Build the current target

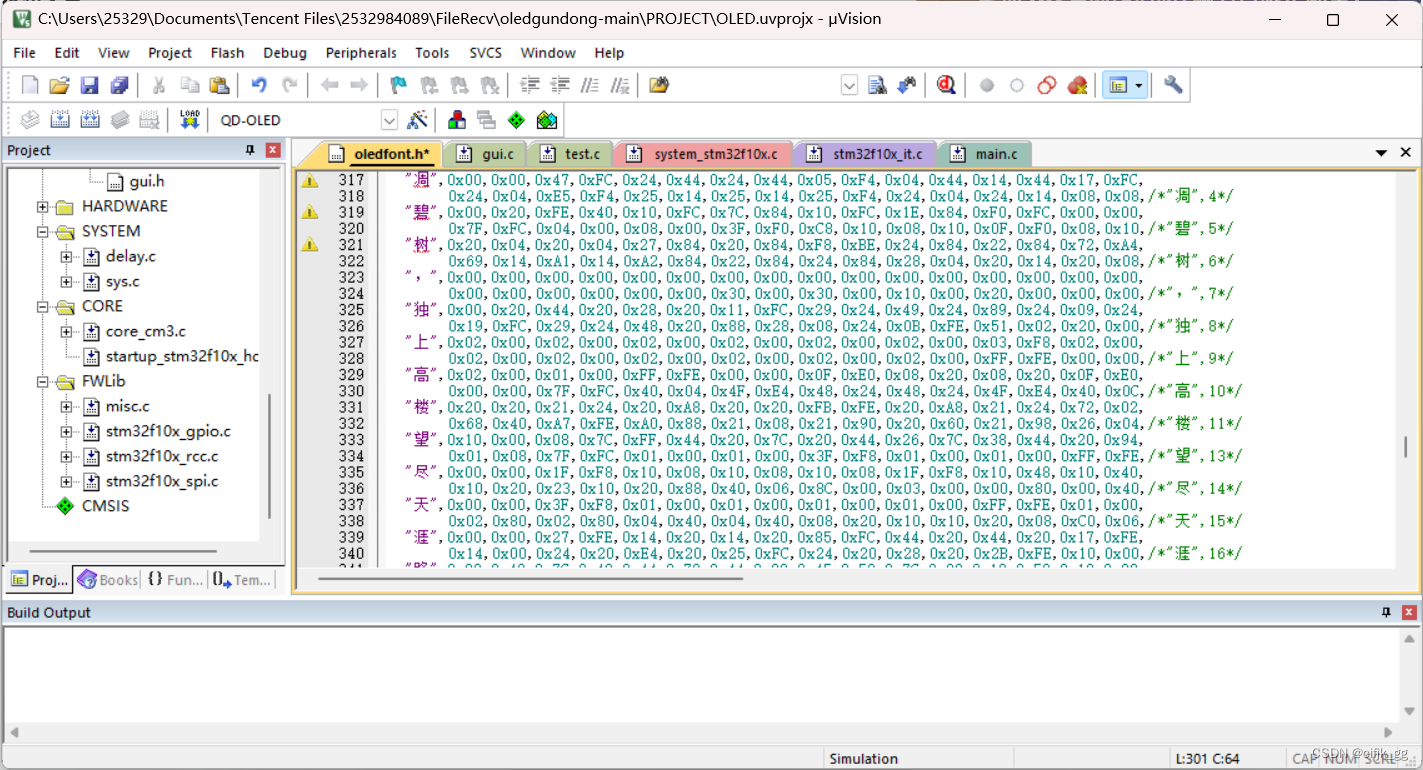[x=60, y=119]
